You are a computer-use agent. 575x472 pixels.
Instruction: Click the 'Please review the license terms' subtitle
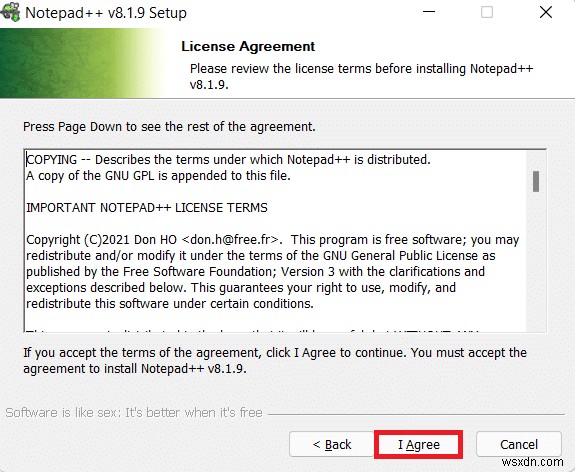point(361,76)
